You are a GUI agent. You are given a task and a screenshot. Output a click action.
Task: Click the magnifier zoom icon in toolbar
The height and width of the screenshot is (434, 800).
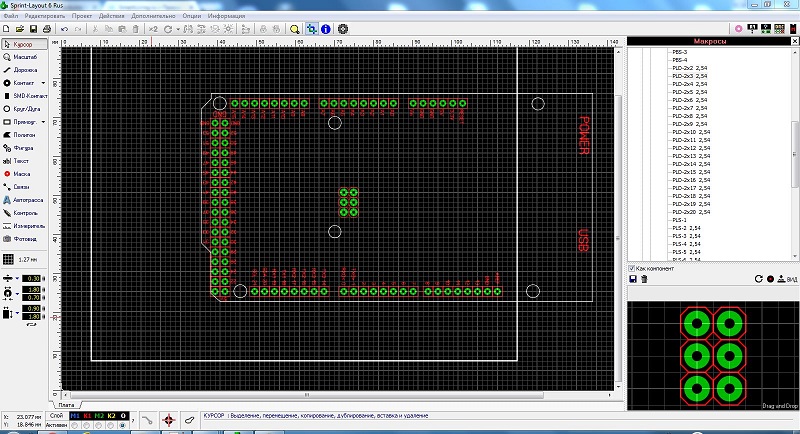pos(295,29)
